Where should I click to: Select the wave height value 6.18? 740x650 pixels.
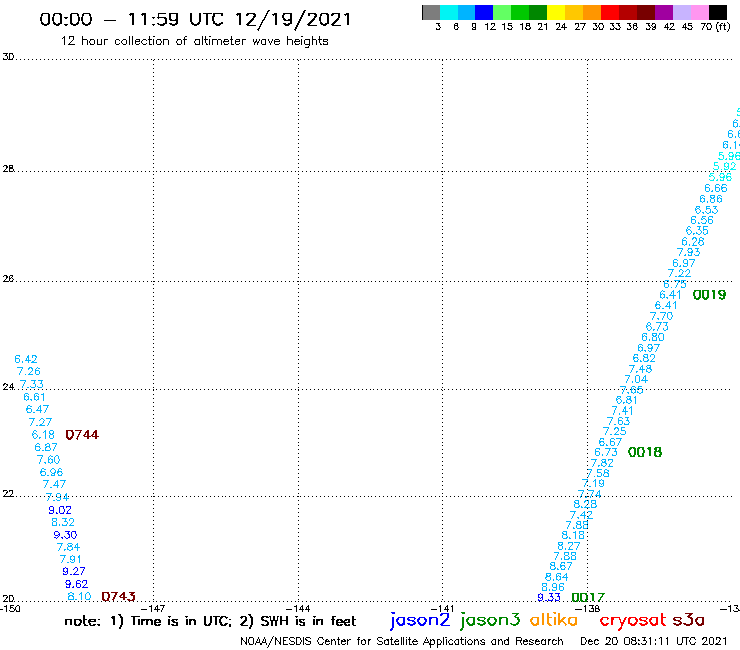point(43,434)
